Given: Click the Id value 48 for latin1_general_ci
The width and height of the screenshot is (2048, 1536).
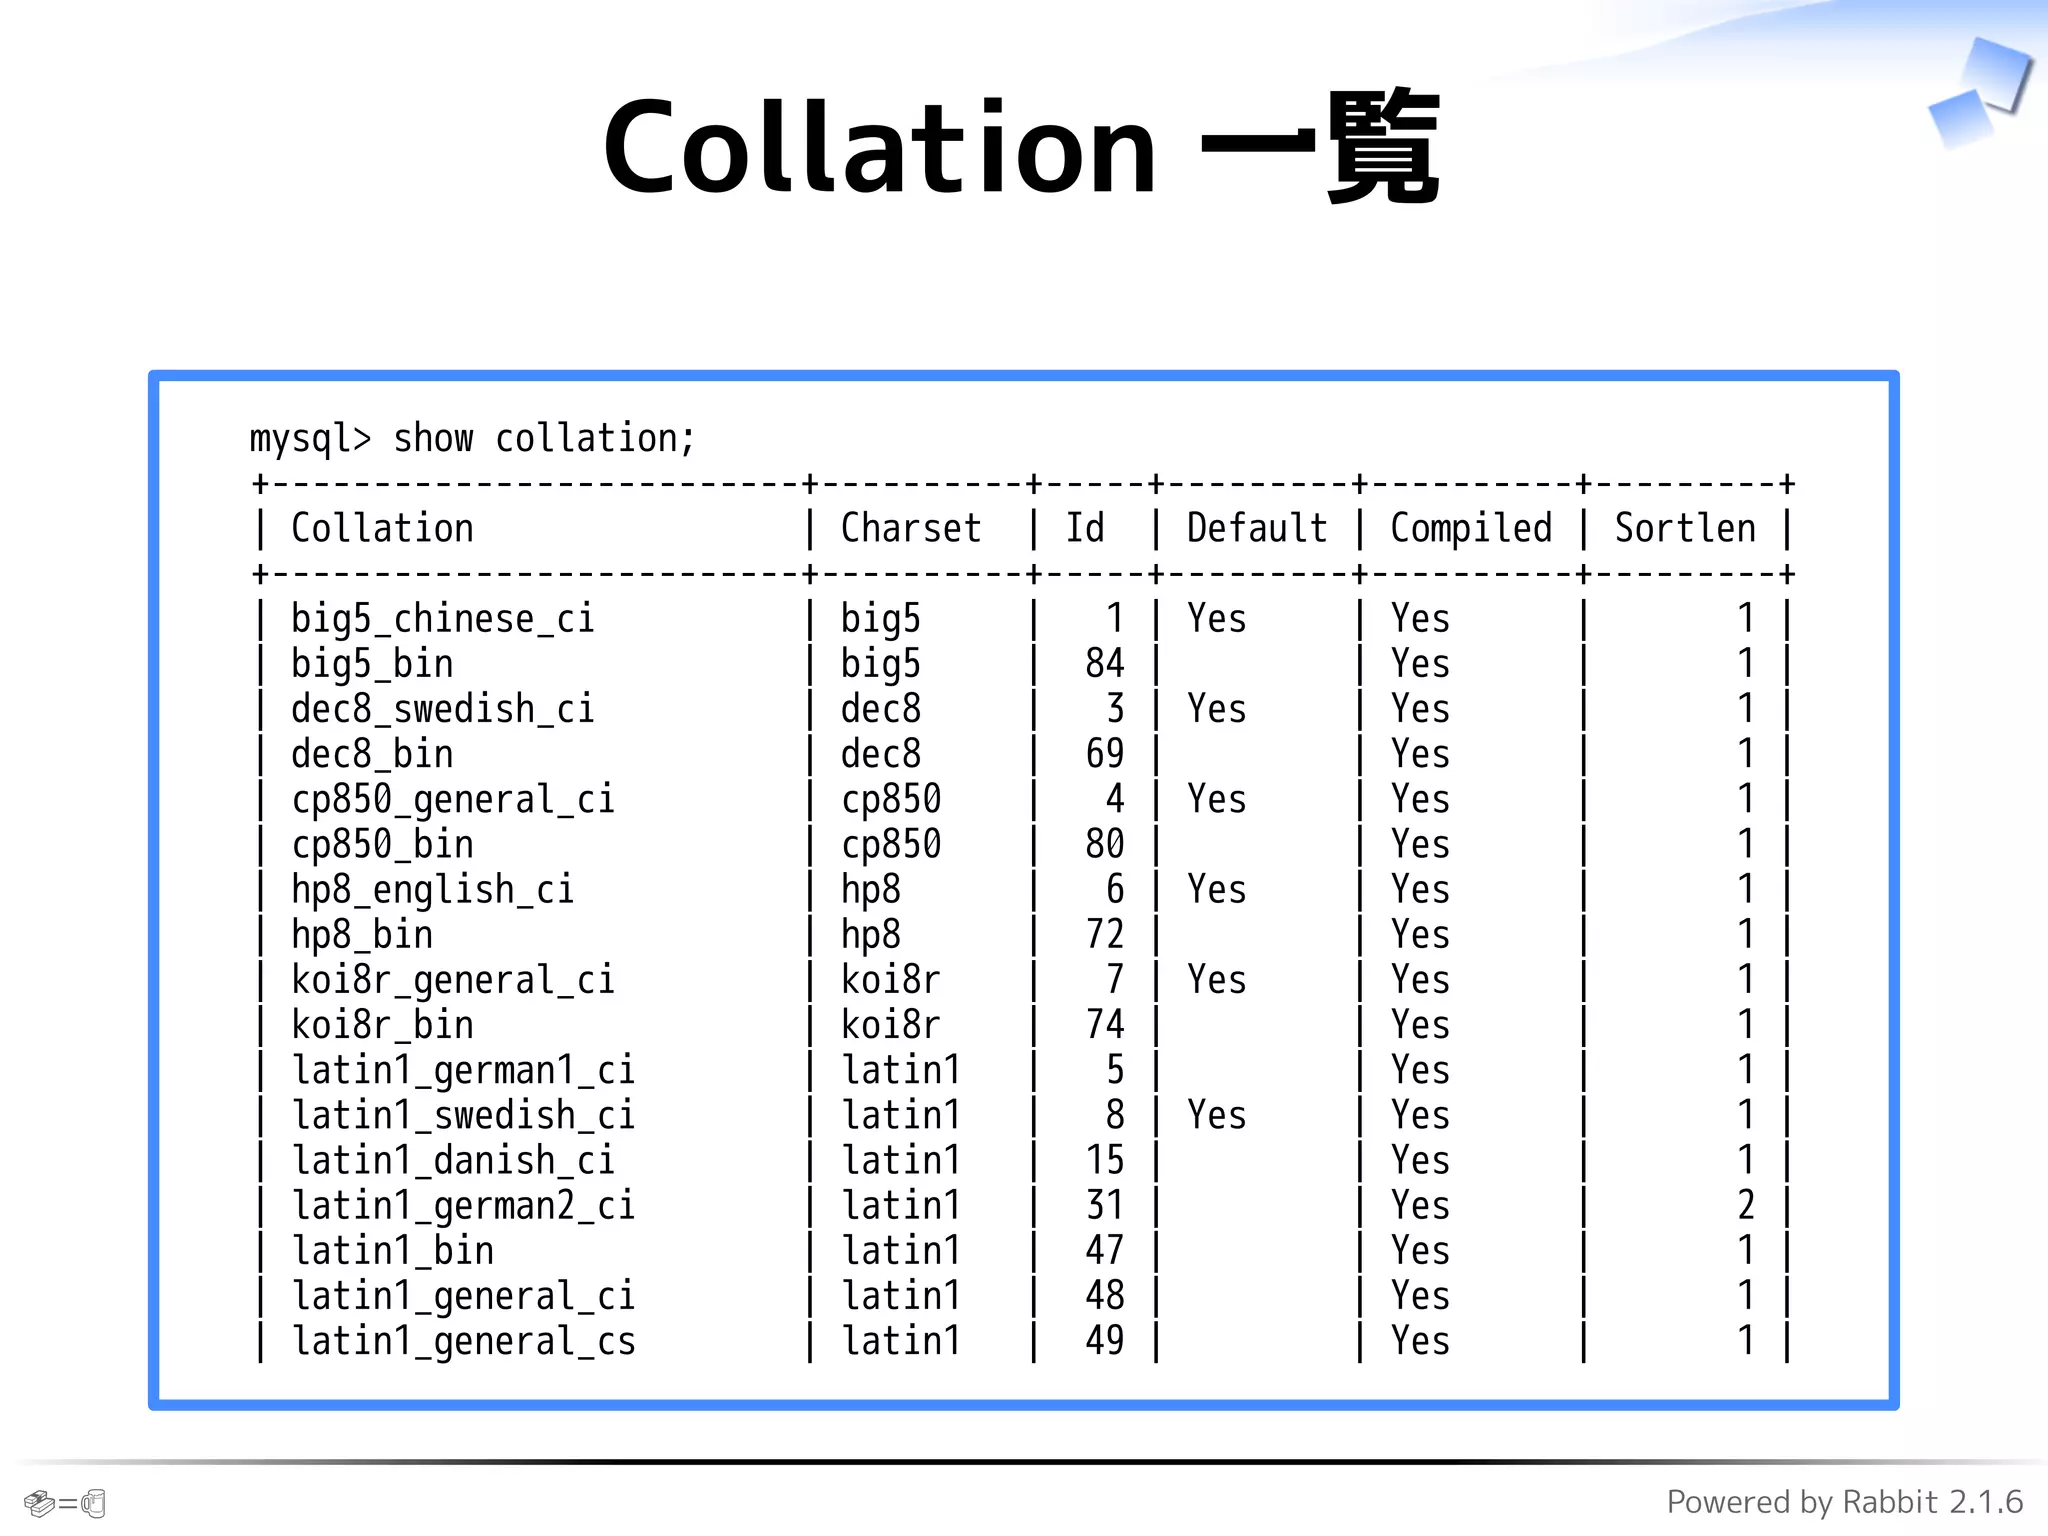Looking at the screenshot, I should 1105,1296.
